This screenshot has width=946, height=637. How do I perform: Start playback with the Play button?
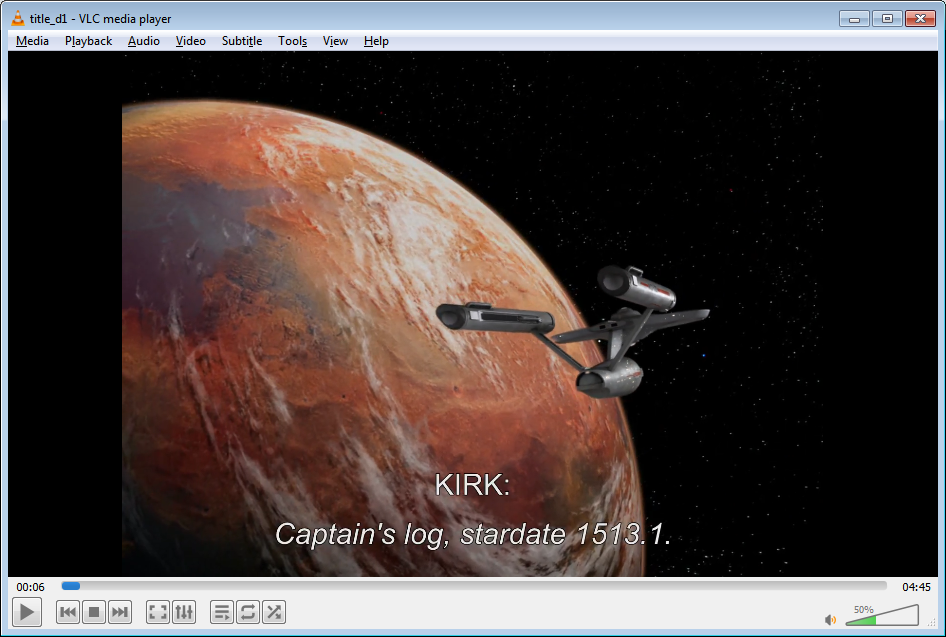click(x=27, y=612)
